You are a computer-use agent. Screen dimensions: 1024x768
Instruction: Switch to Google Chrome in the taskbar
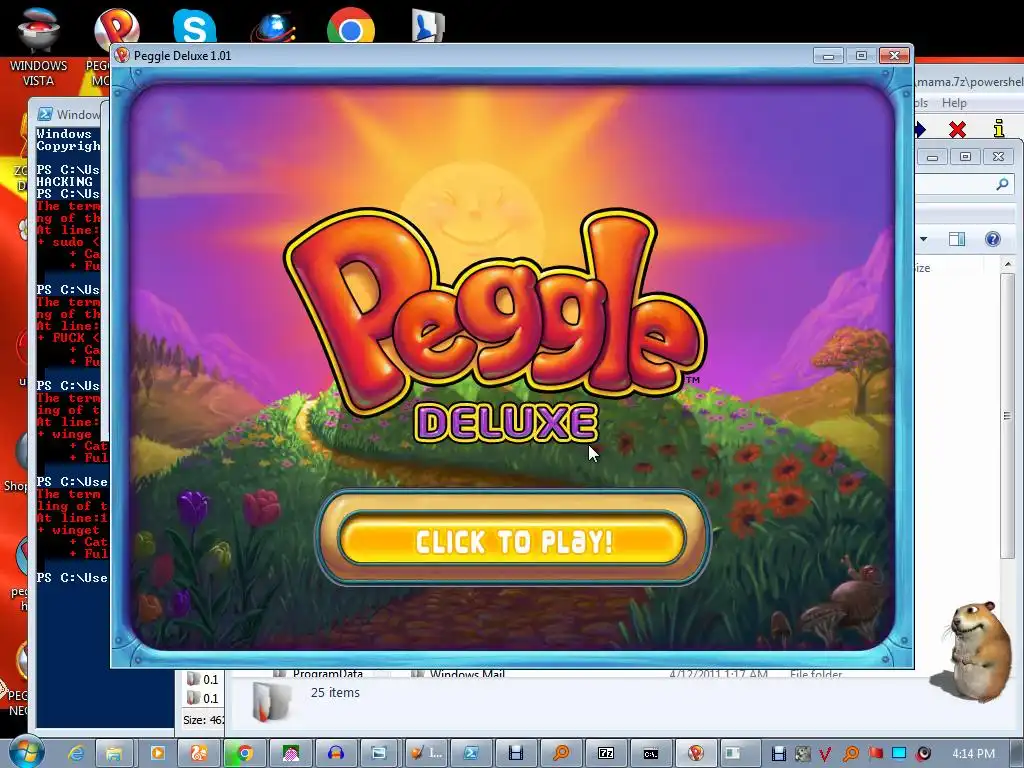(x=245, y=753)
